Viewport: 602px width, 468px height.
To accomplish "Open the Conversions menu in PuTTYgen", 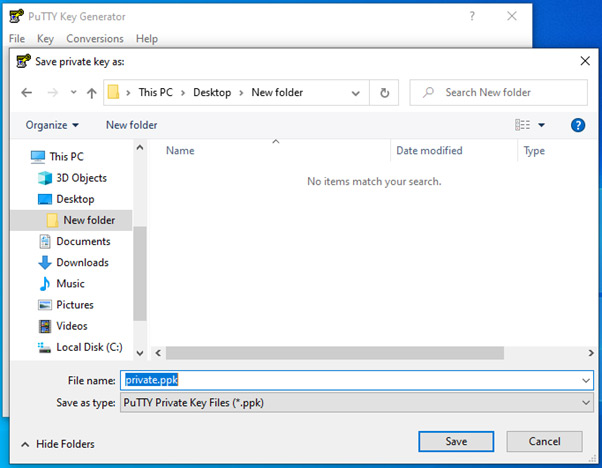I will [95, 39].
